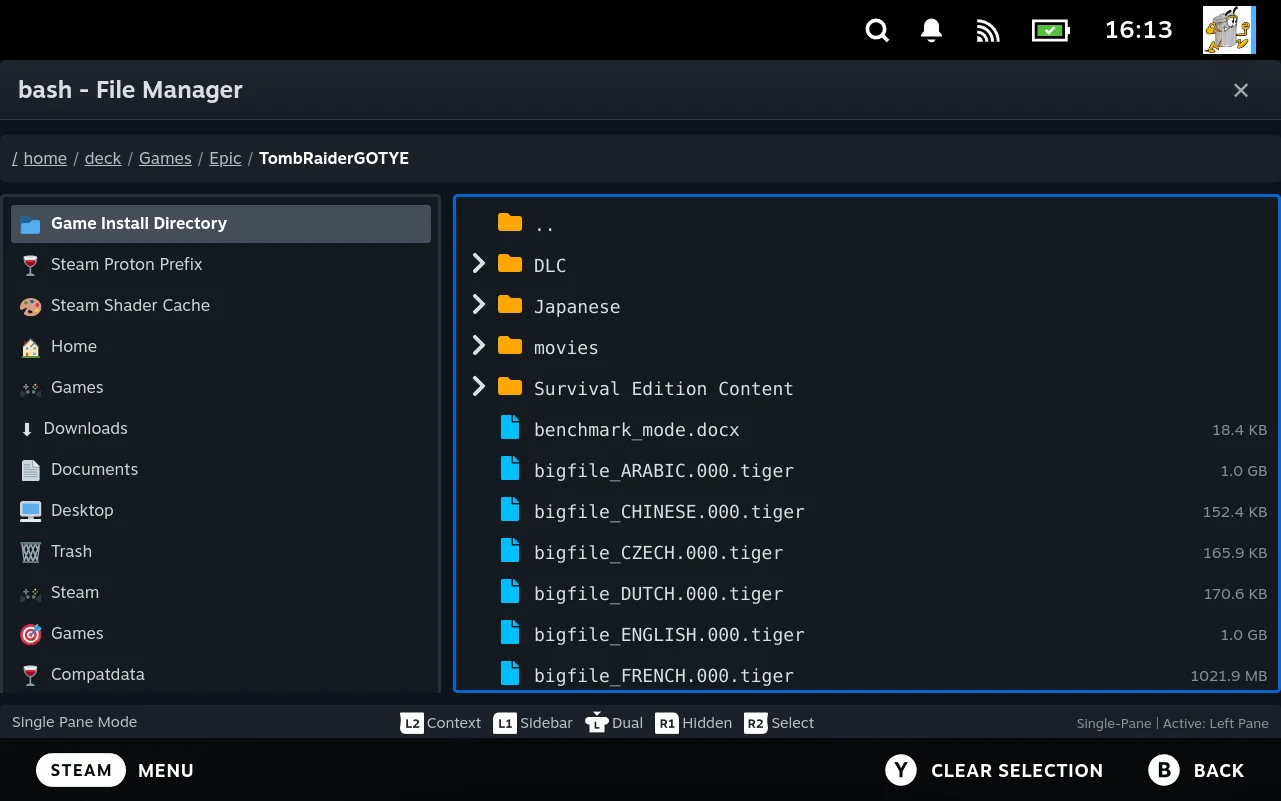Image resolution: width=1281 pixels, height=801 pixels.
Task: Click Downloads arrow icon in sidebar
Action: tap(27, 429)
